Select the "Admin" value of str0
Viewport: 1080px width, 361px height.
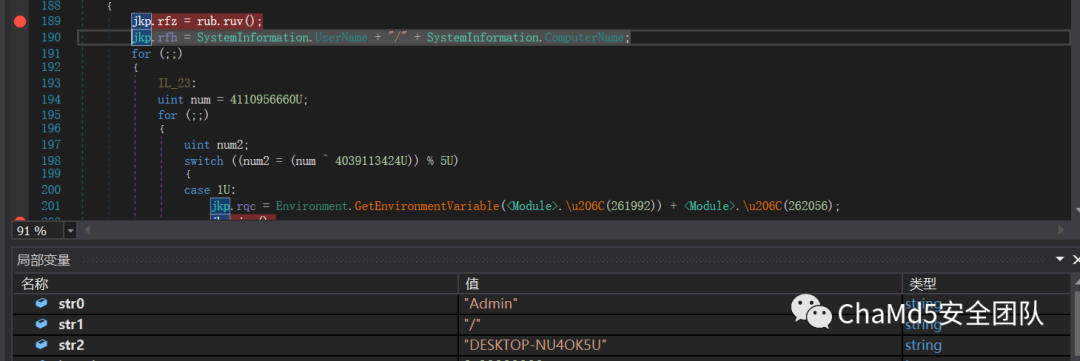[491, 303]
